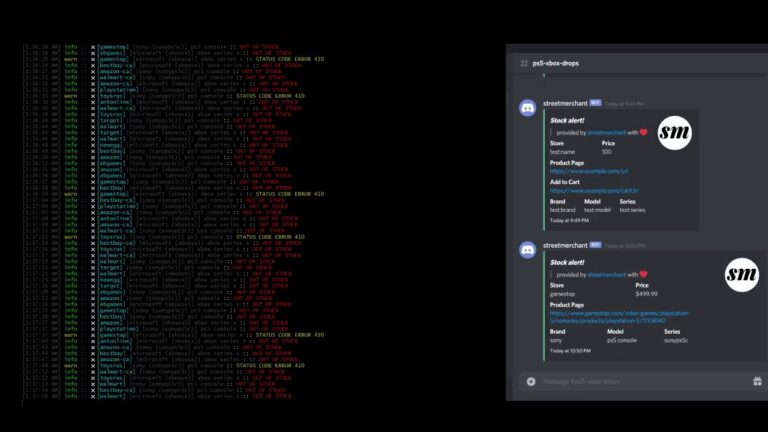The image size is (768, 432).
Task: Click streetmerchant avatar on the 10:50 PM message
Action: point(528,250)
